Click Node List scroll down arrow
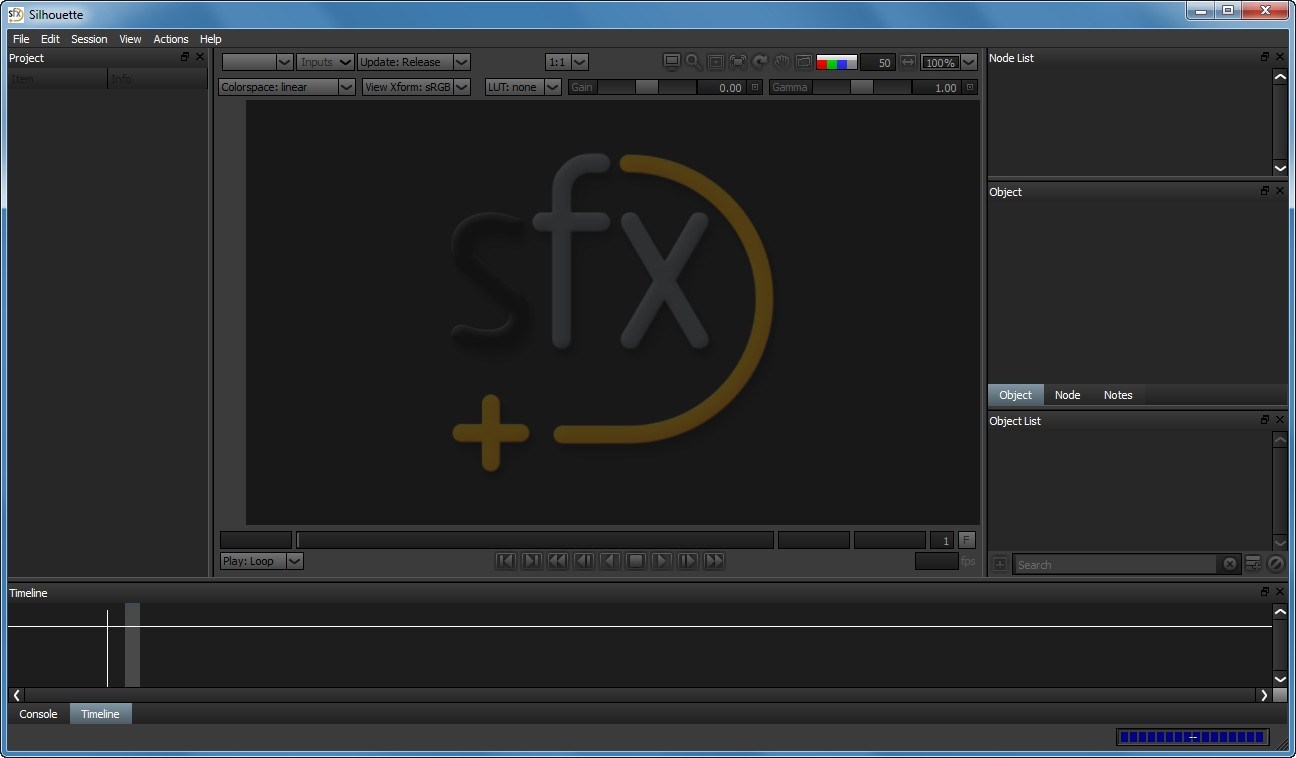 (x=1280, y=168)
